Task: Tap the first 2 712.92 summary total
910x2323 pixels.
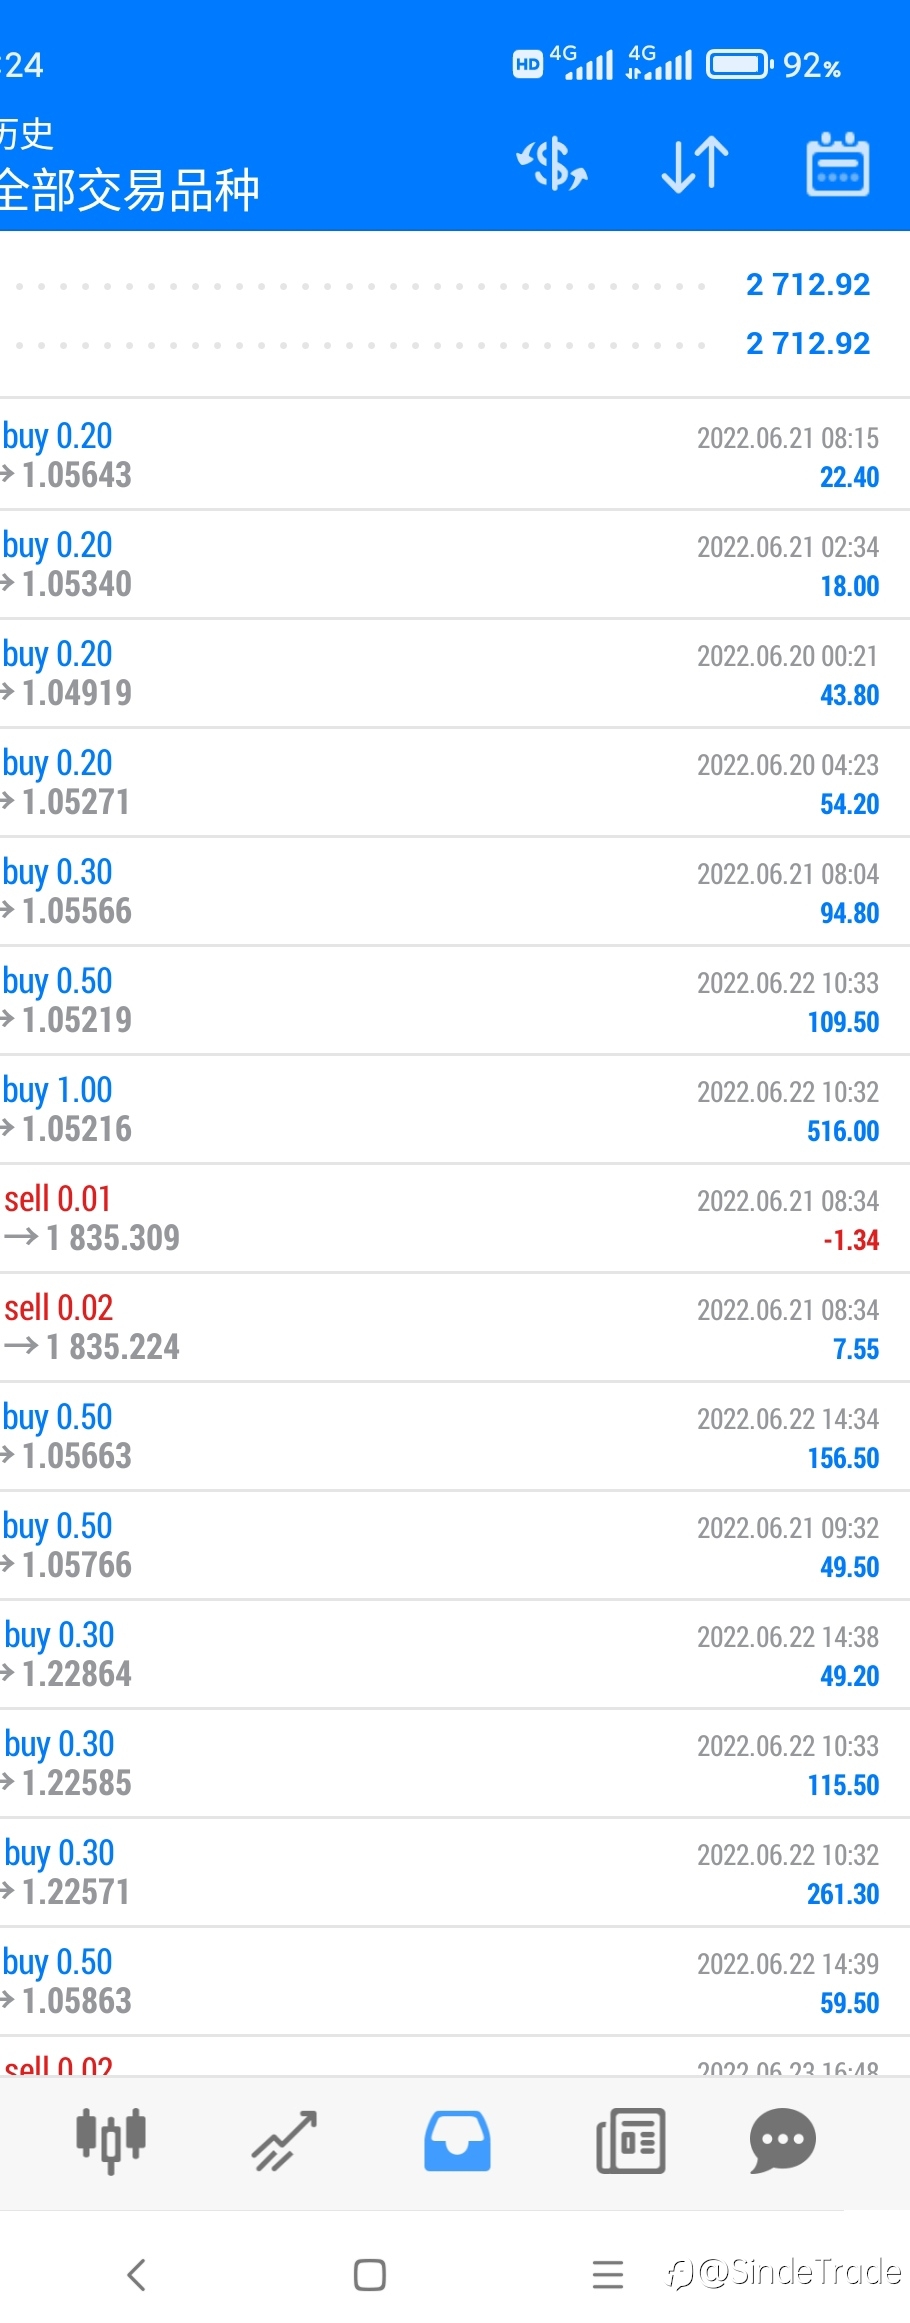Action: pyautogui.click(x=808, y=285)
